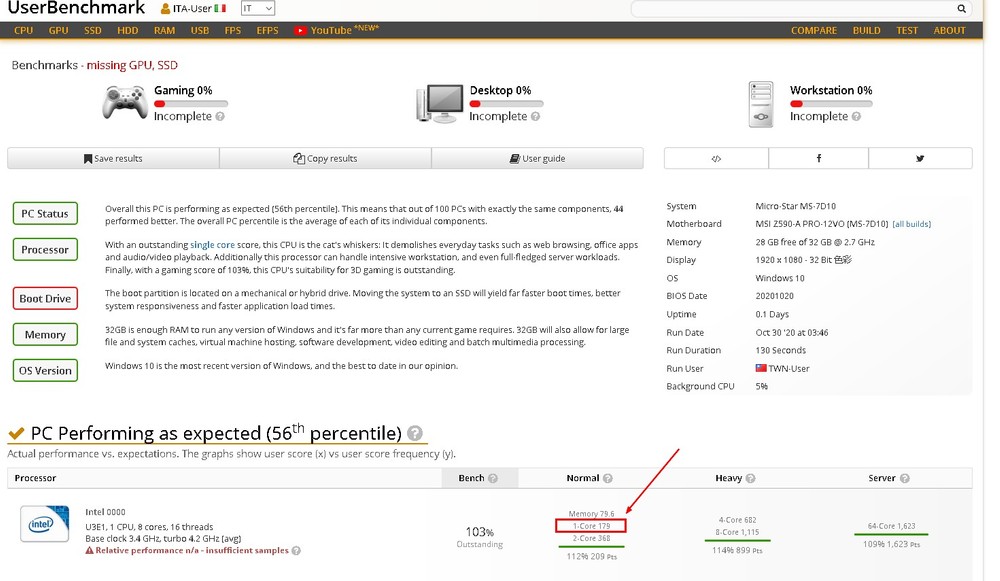Click the Workstation tower icon

762,103
